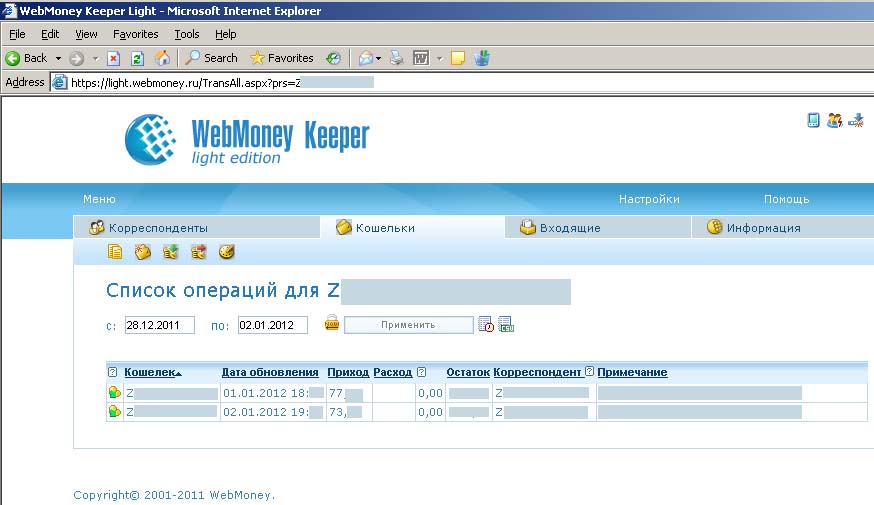The height and width of the screenshot is (505, 874).
Task: Click the coin with pencil icon
Action: (226, 252)
